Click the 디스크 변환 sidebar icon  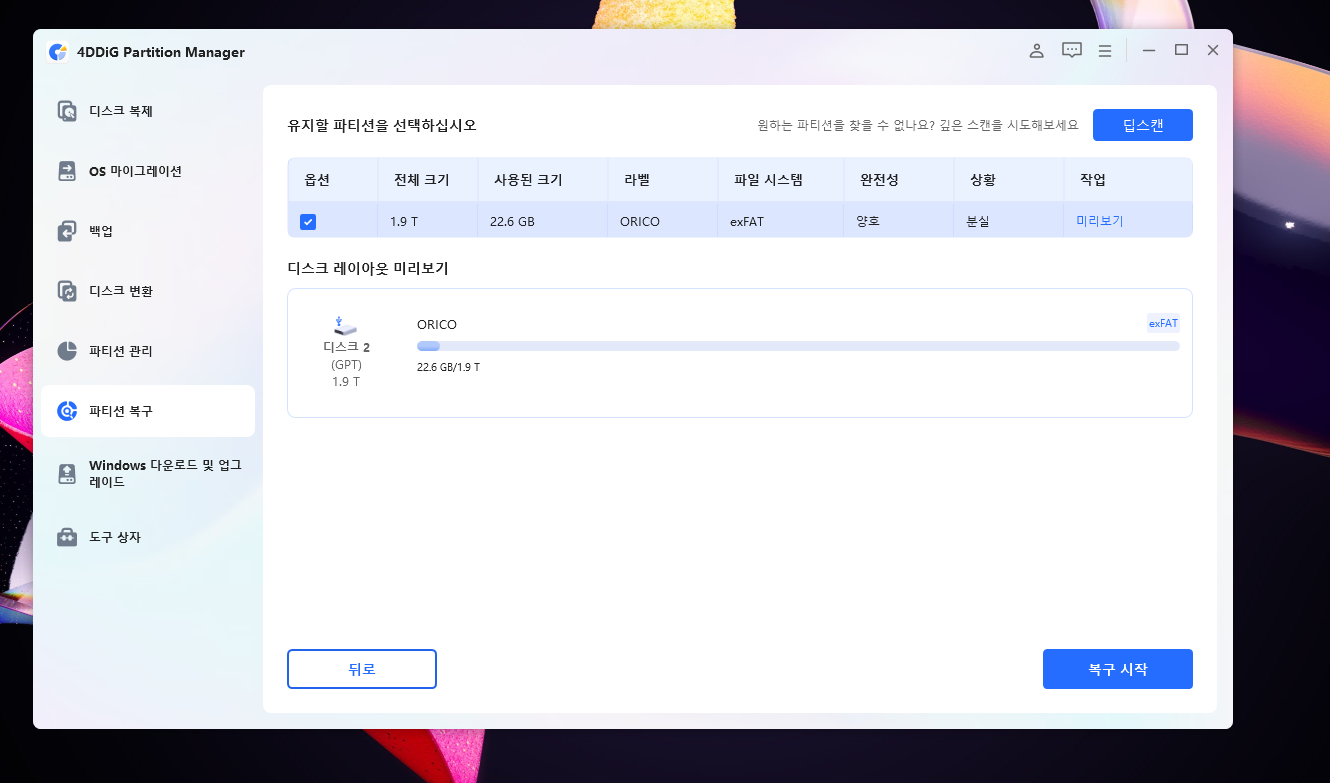coord(67,291)
